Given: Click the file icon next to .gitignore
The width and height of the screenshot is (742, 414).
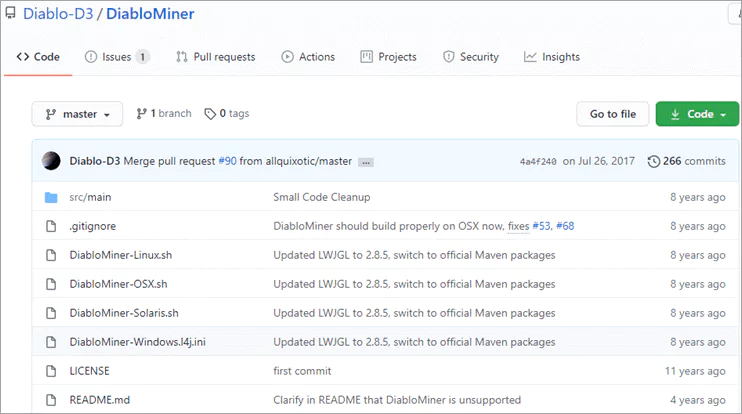Looking at the screenshot, I should (x=51, y=226).
